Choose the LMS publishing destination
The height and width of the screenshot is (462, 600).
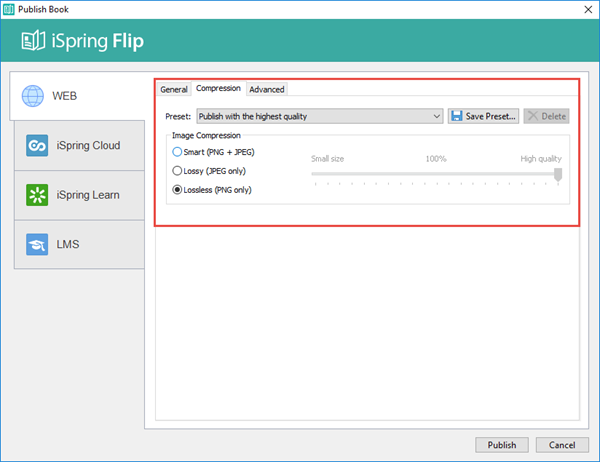[79, 244]
